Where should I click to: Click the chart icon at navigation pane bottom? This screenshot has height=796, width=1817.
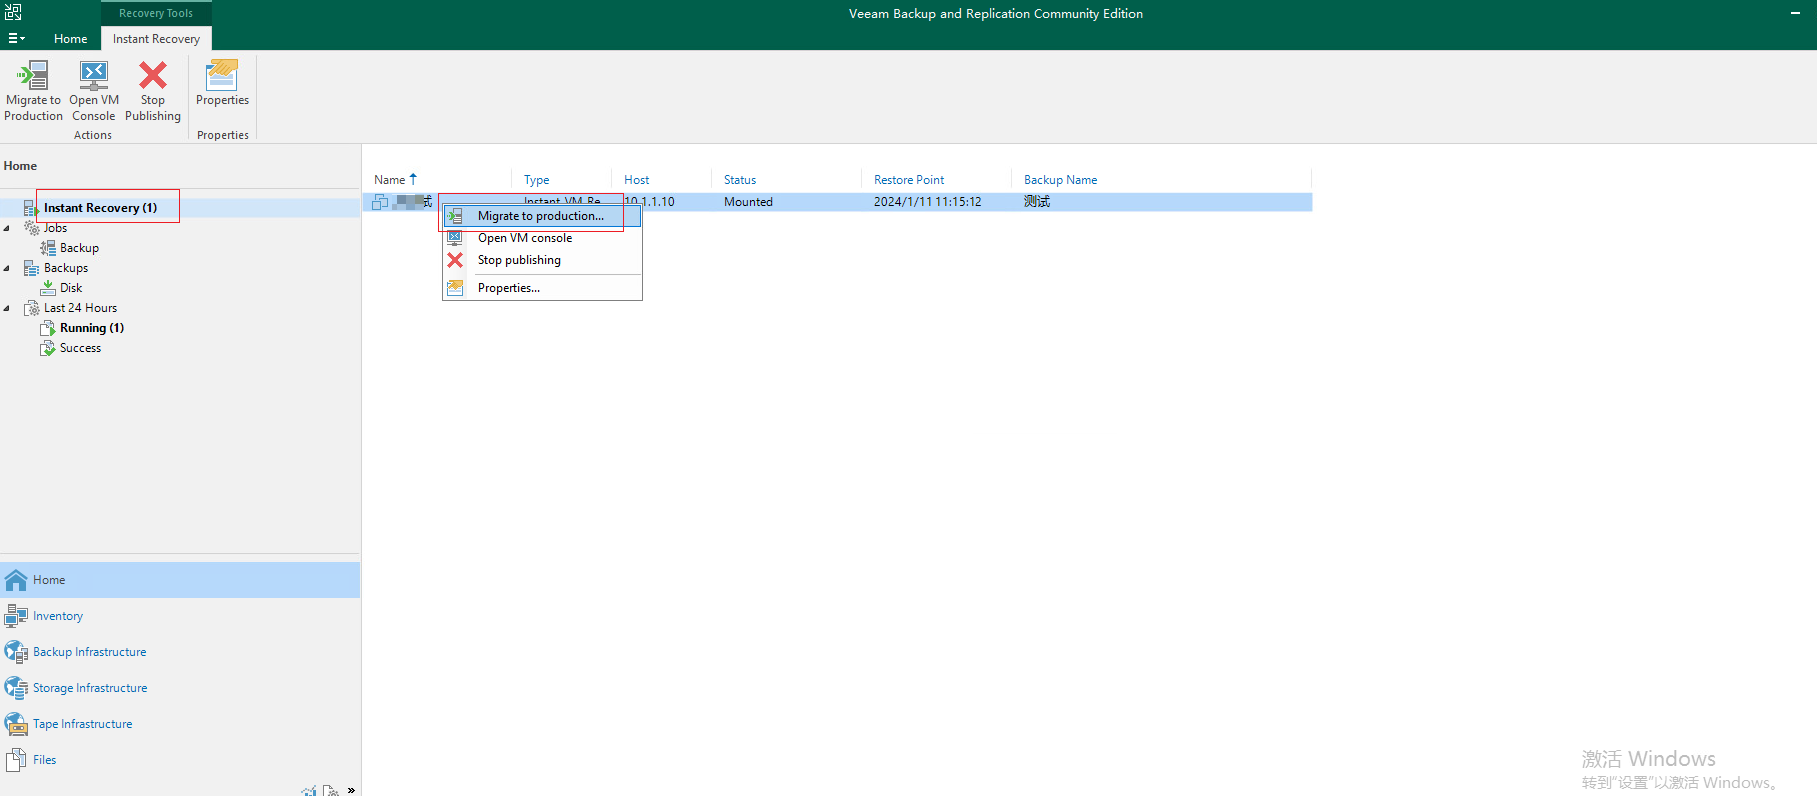309,791
